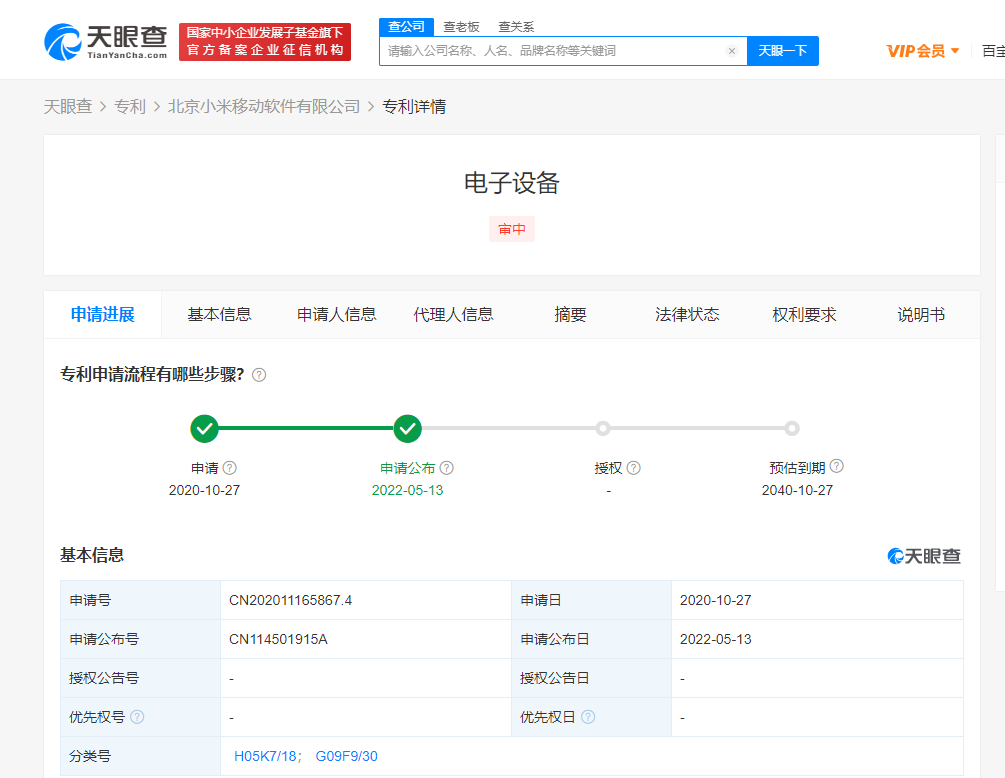Select the 查关系 search tab
1005x778 pixels.
click(516, 27)
